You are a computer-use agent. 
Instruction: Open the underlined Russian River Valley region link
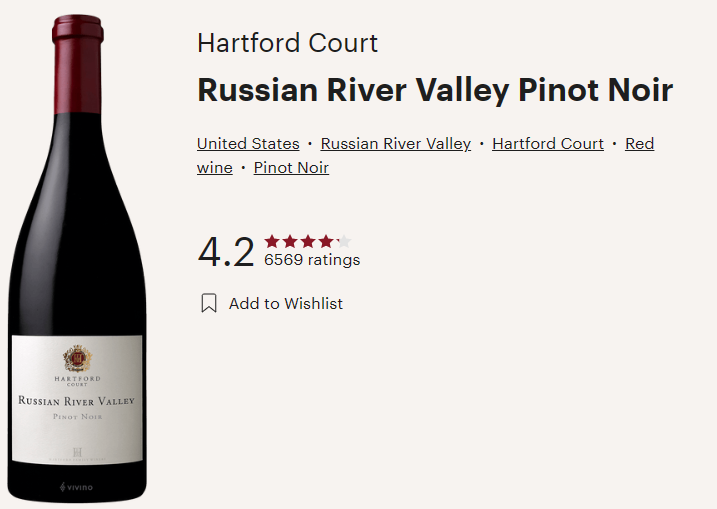[396, 144]
